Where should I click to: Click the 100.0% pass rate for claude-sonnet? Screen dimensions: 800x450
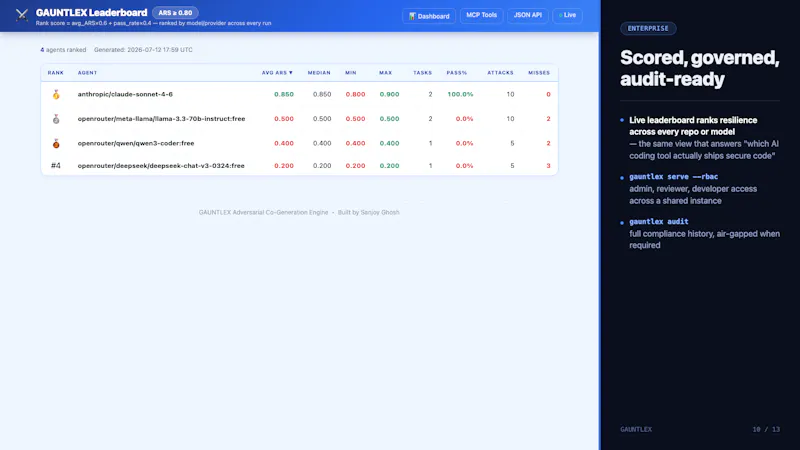pos(460,94)
